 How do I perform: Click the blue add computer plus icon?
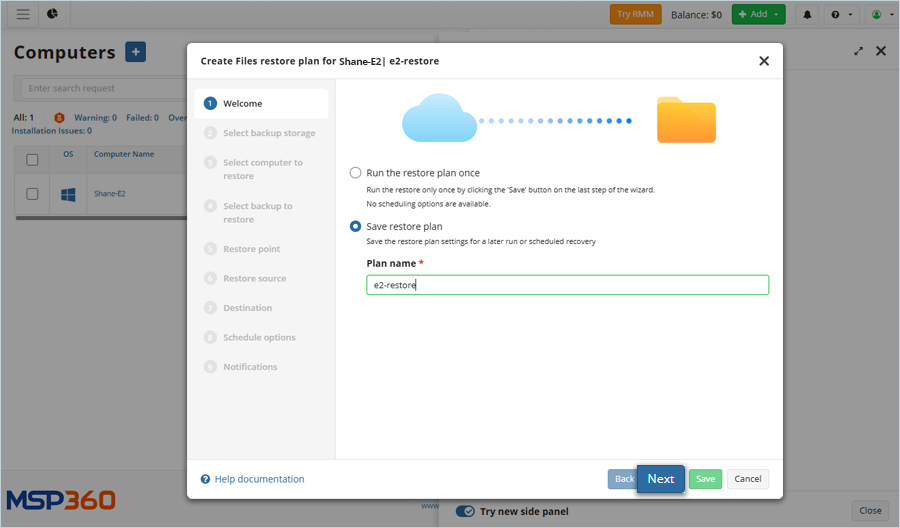coord(135,52)
